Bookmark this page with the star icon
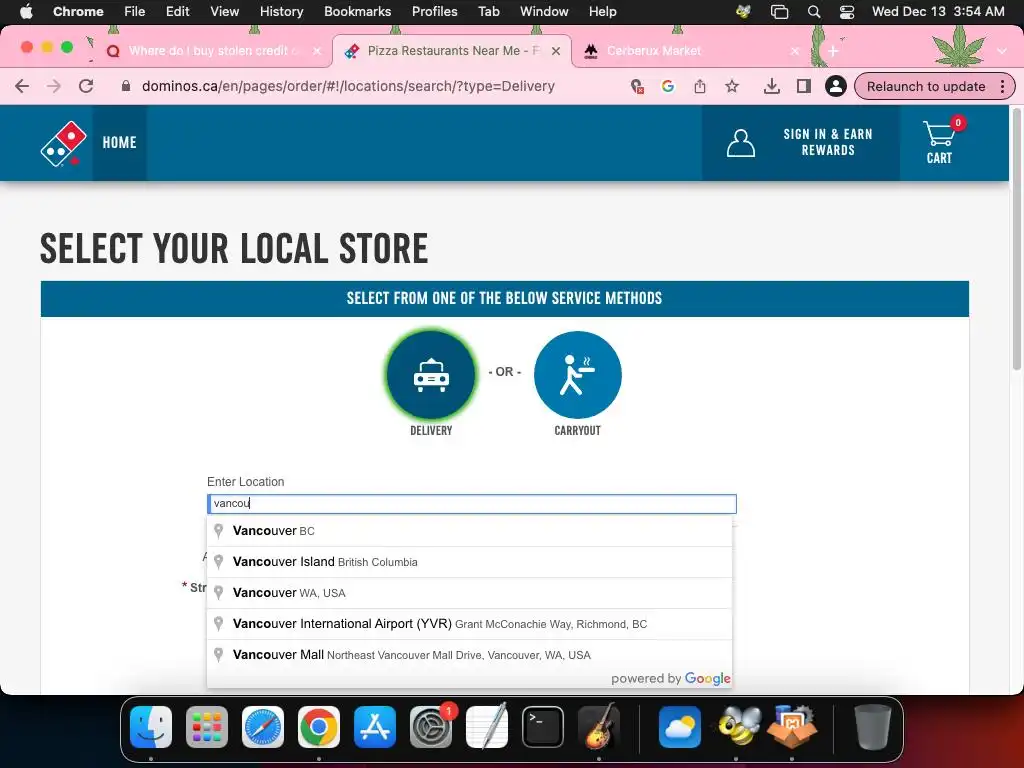1024x768 pixels. [x=732, y=86]
